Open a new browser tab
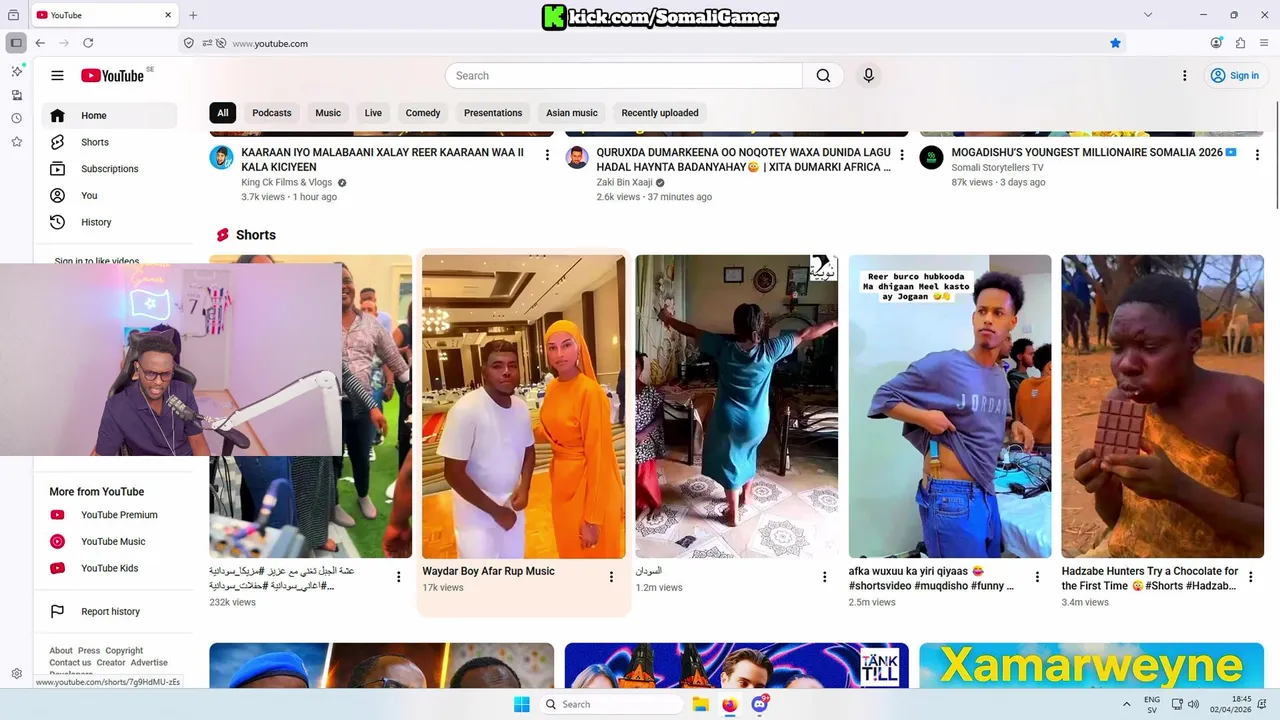1280x720 pixels. (193, 15)
